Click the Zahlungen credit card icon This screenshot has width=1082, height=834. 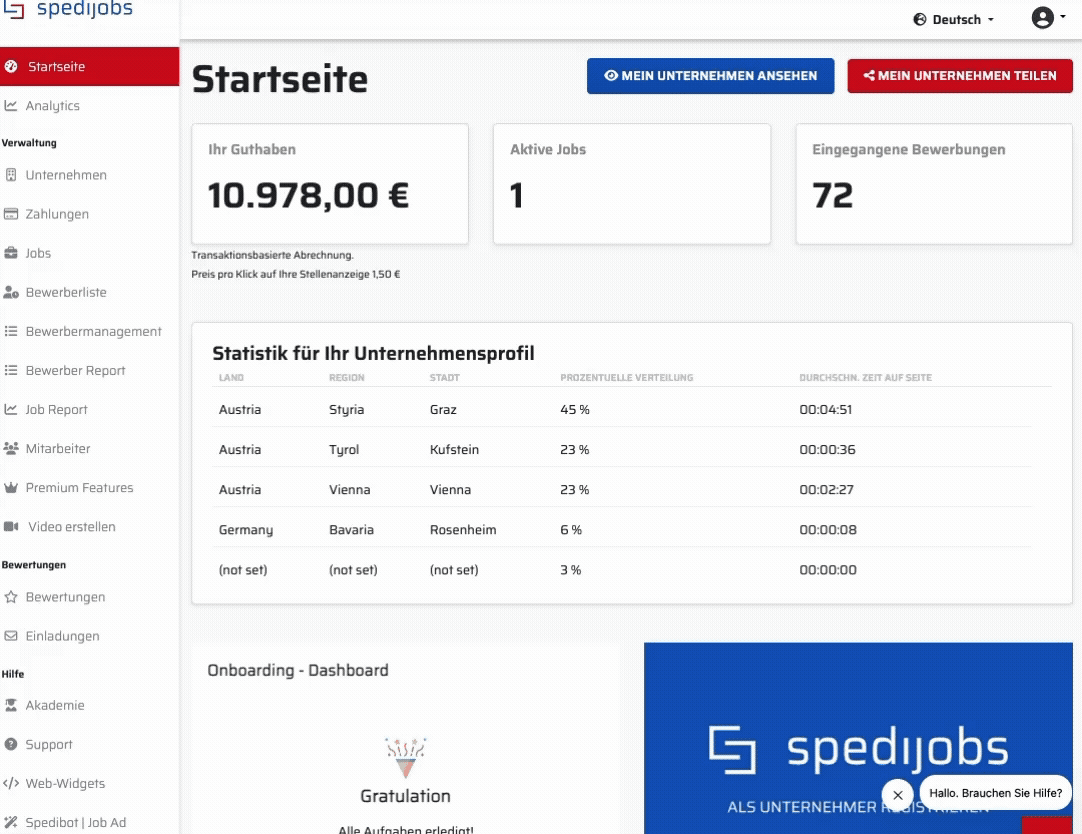point(11,214)
